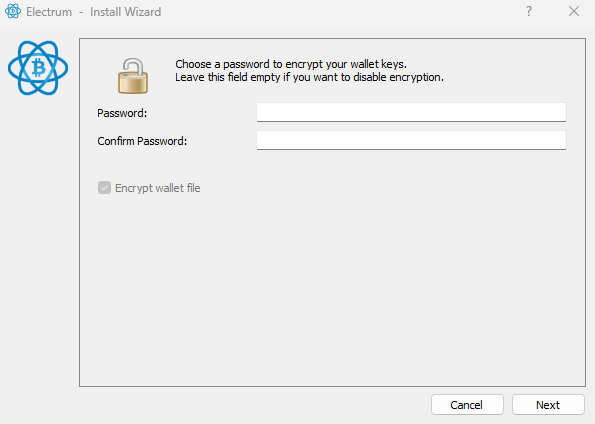Click the "Install Wizard" title text
The image size is (595, 424).
[x=126, y=12]
